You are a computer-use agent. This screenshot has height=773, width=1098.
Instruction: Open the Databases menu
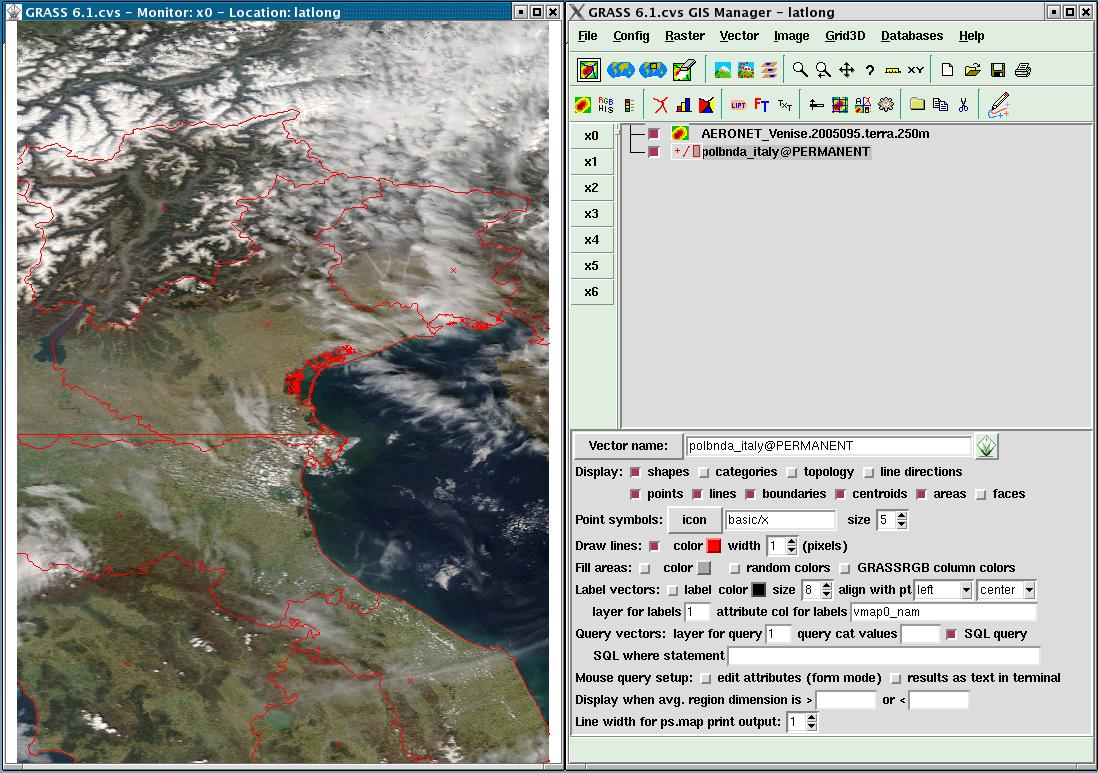911,36
